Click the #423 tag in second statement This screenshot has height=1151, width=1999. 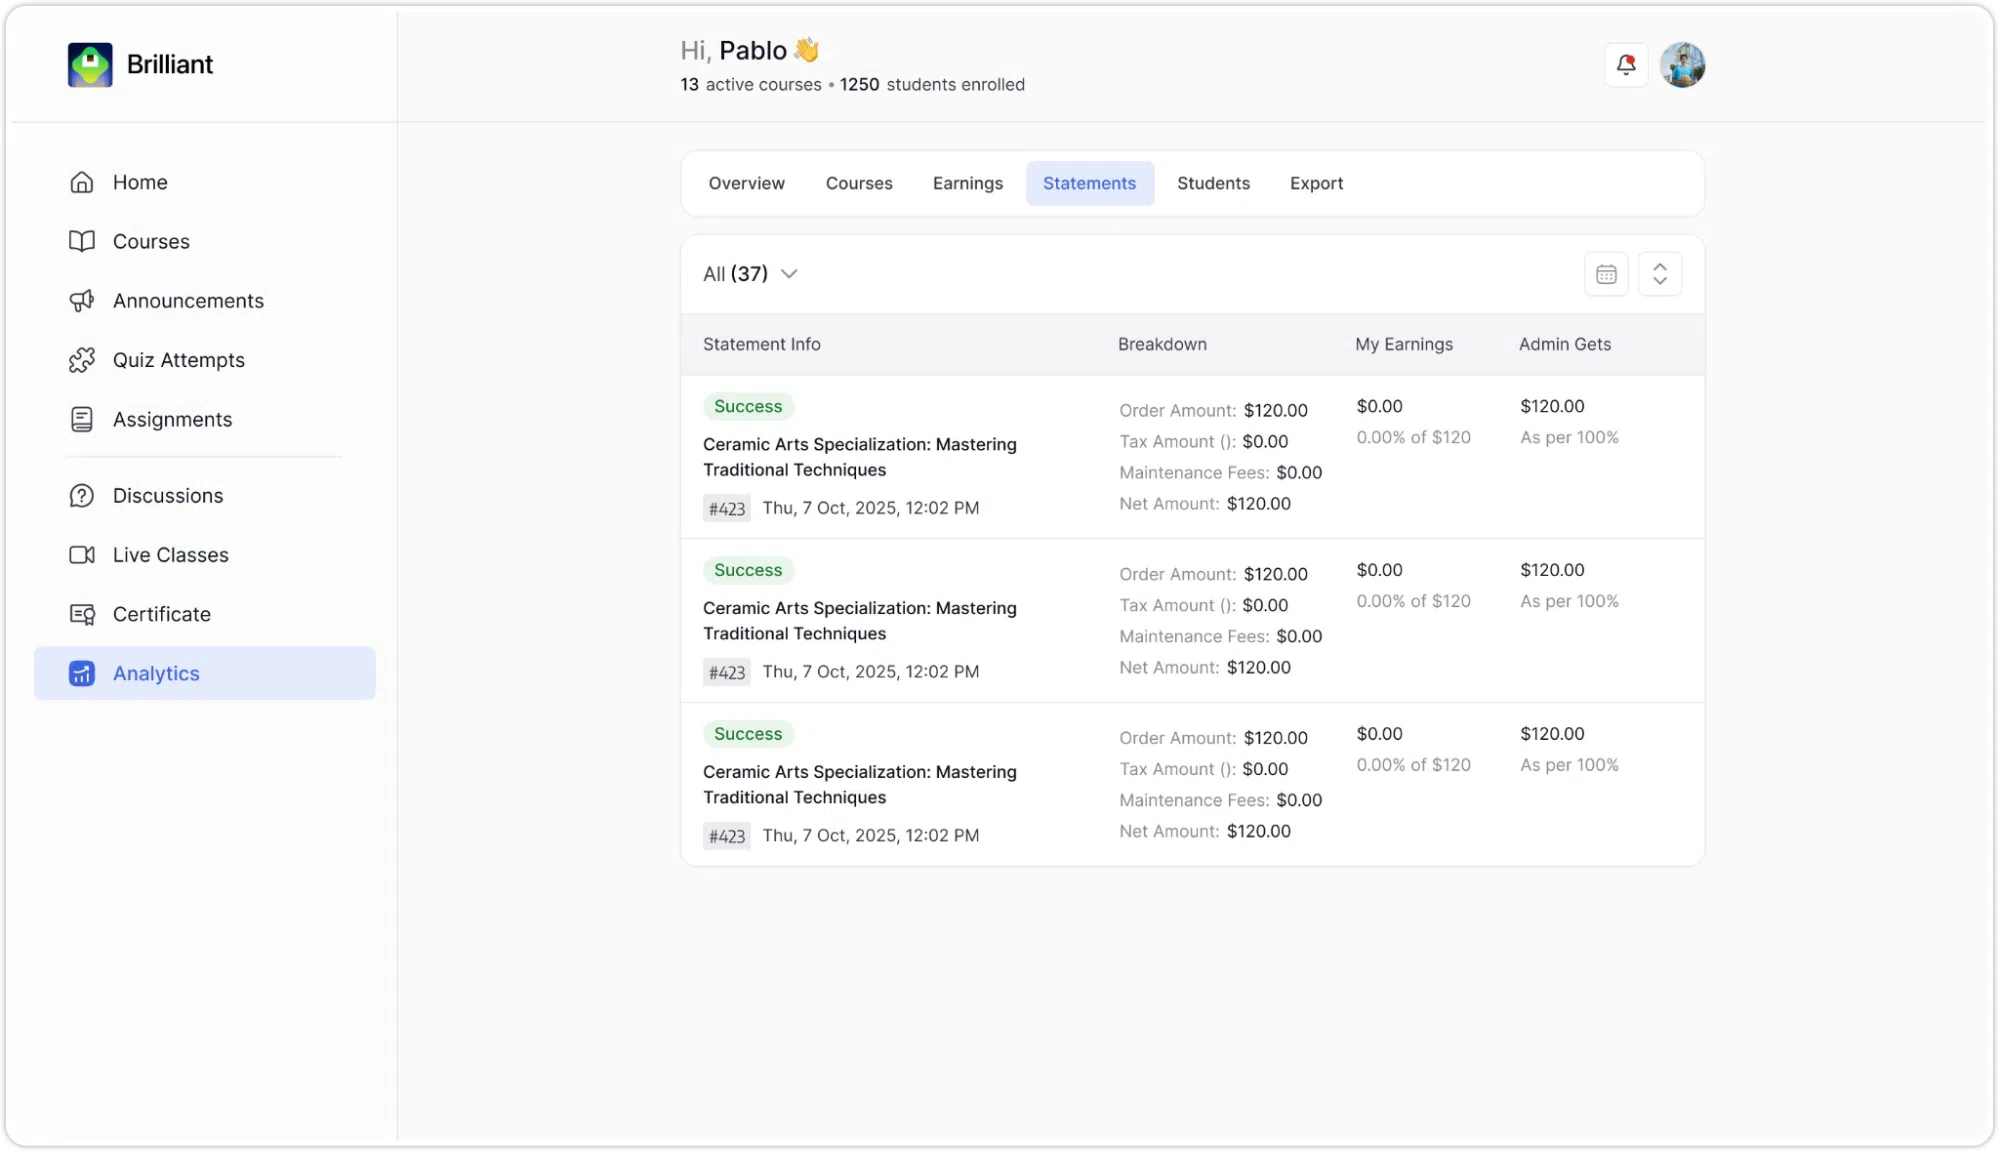[727, 673]
